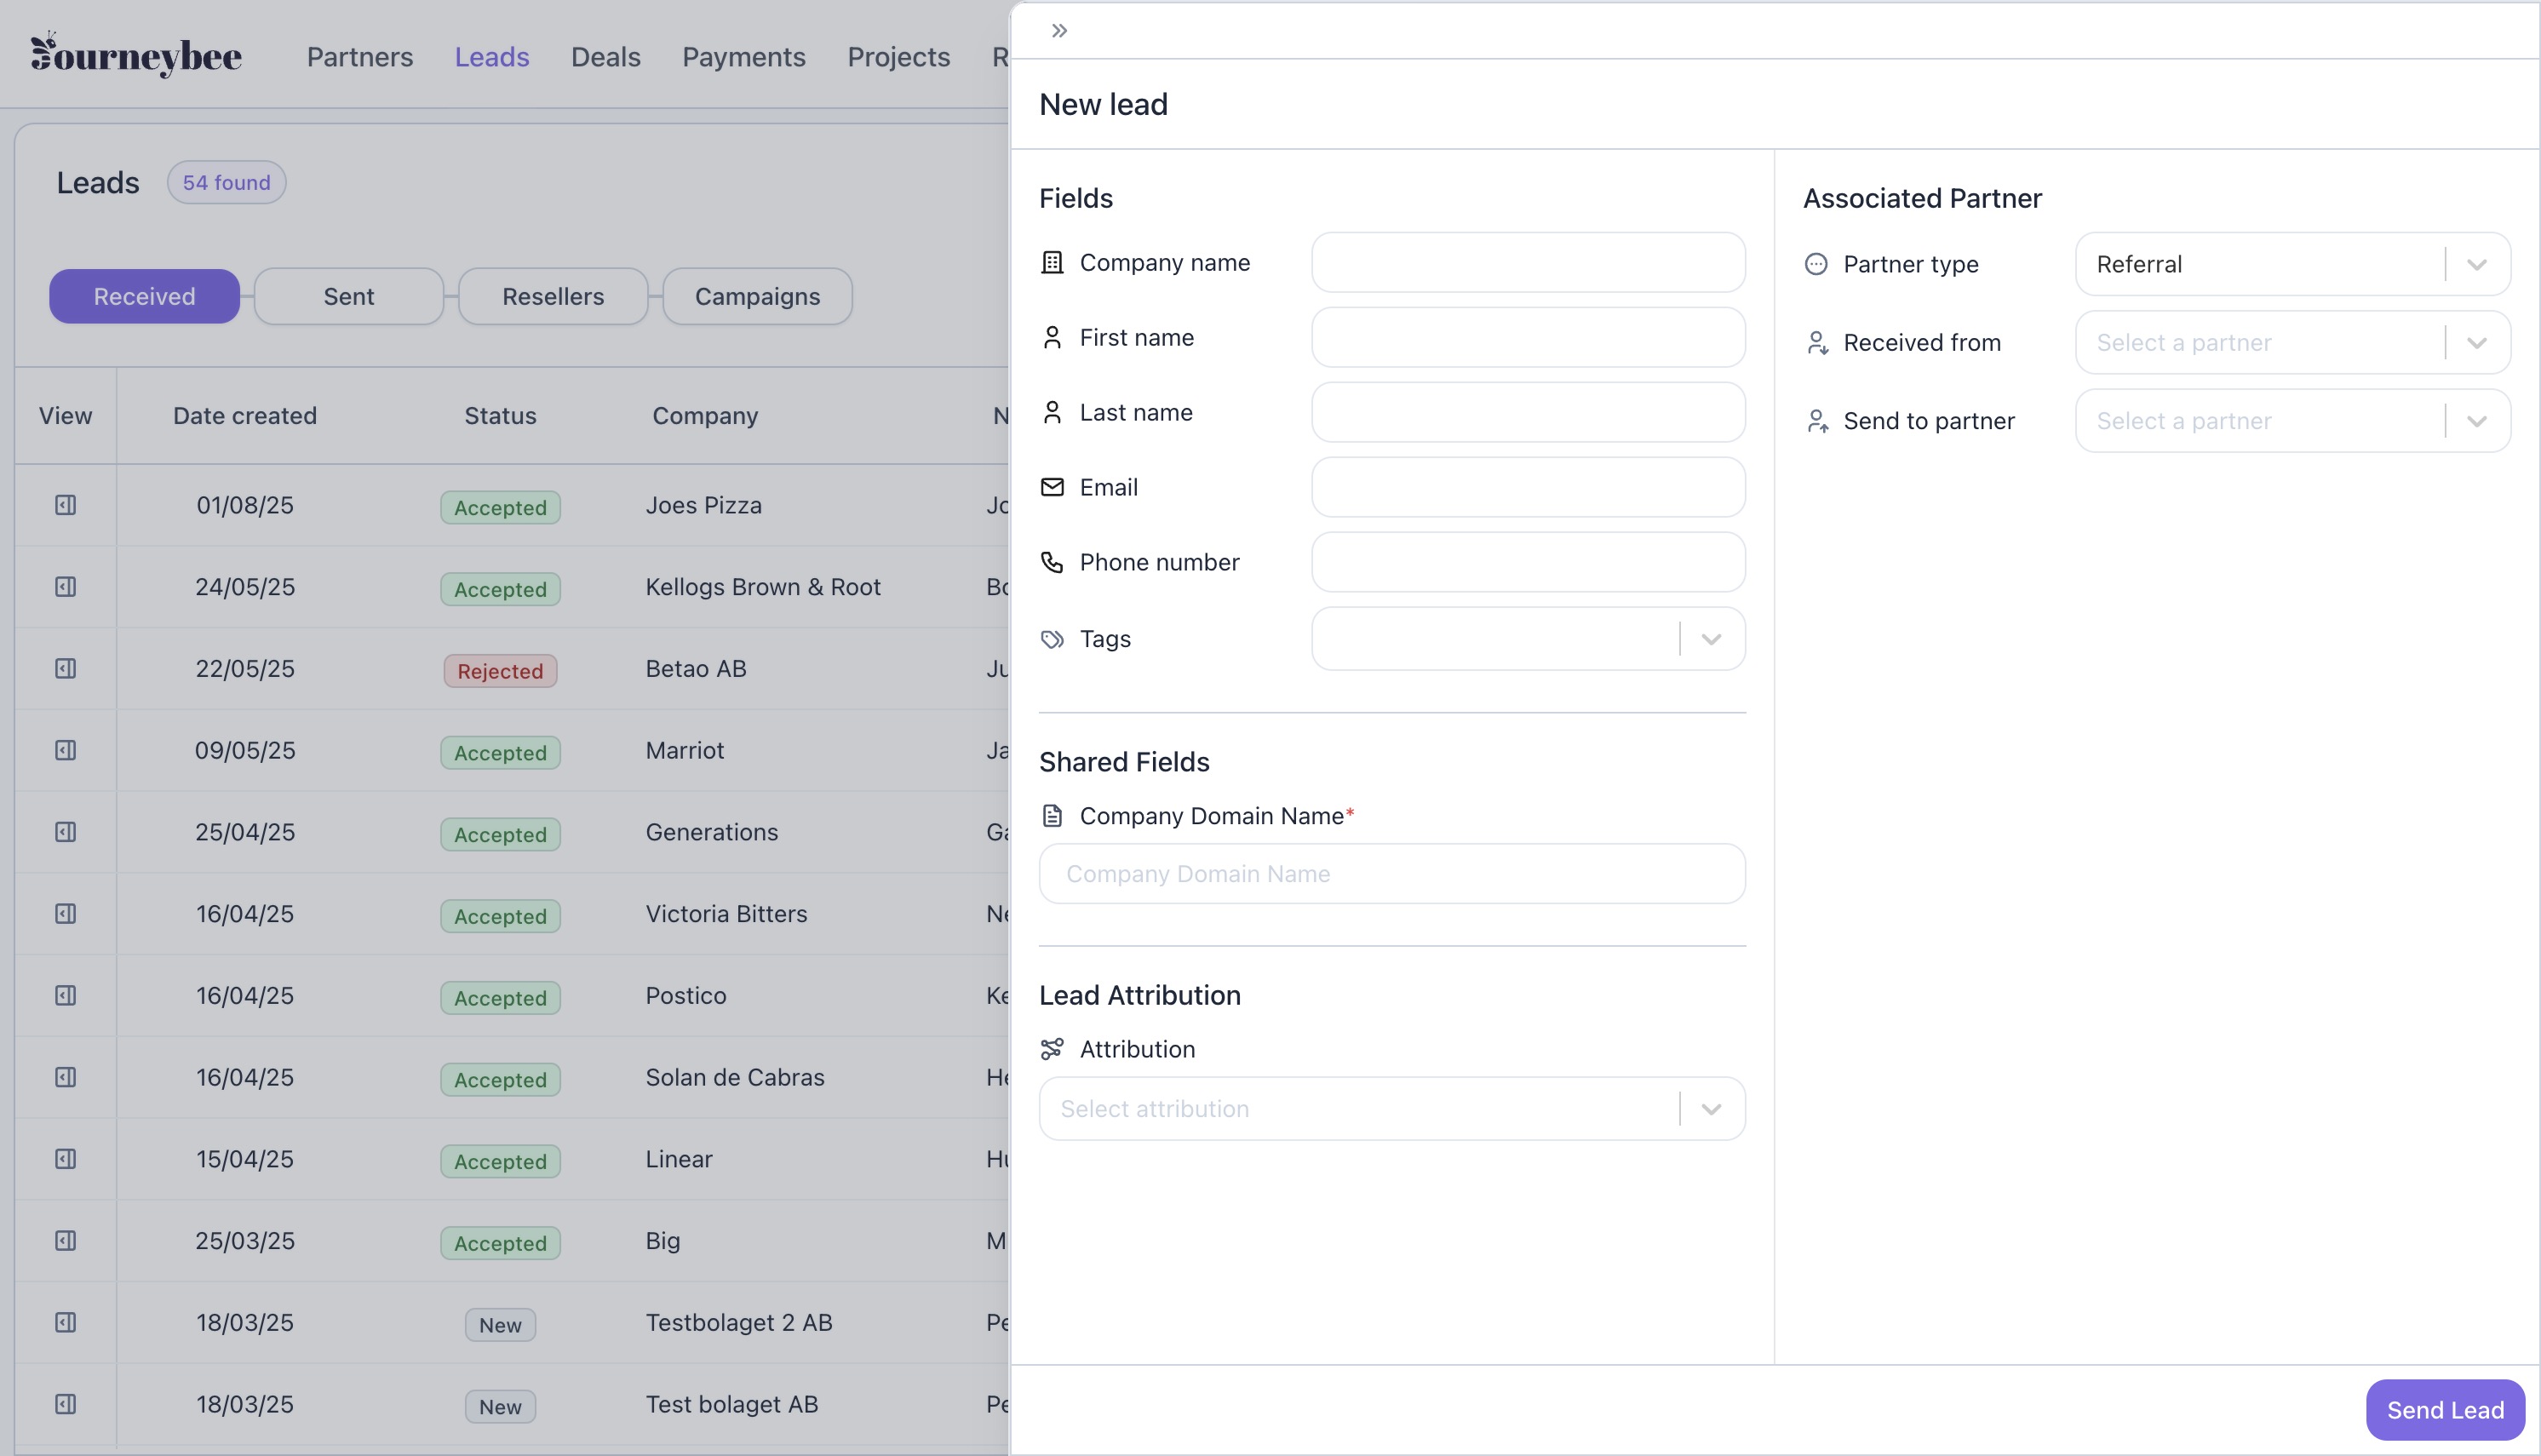Screen dimensions: 2541x1456
Task: Open view icon for Victoria Bitters row
Action: 65,914
